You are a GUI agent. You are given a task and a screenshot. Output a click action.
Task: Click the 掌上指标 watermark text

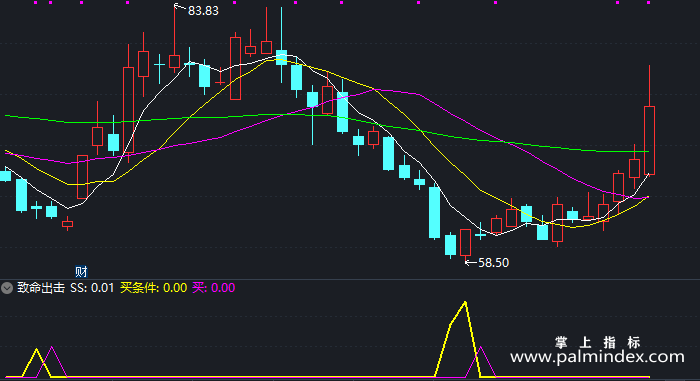click(598, 343)
